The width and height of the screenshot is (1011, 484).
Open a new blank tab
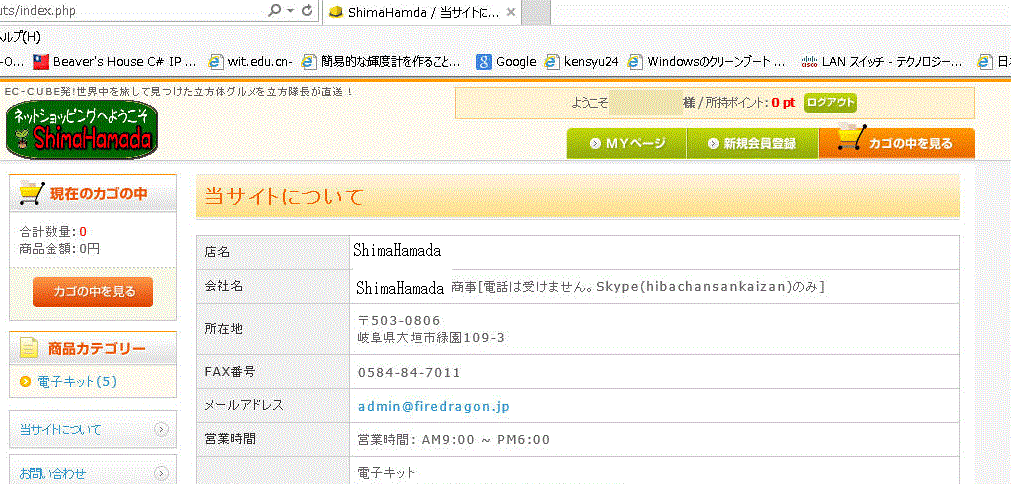point(536,12)
